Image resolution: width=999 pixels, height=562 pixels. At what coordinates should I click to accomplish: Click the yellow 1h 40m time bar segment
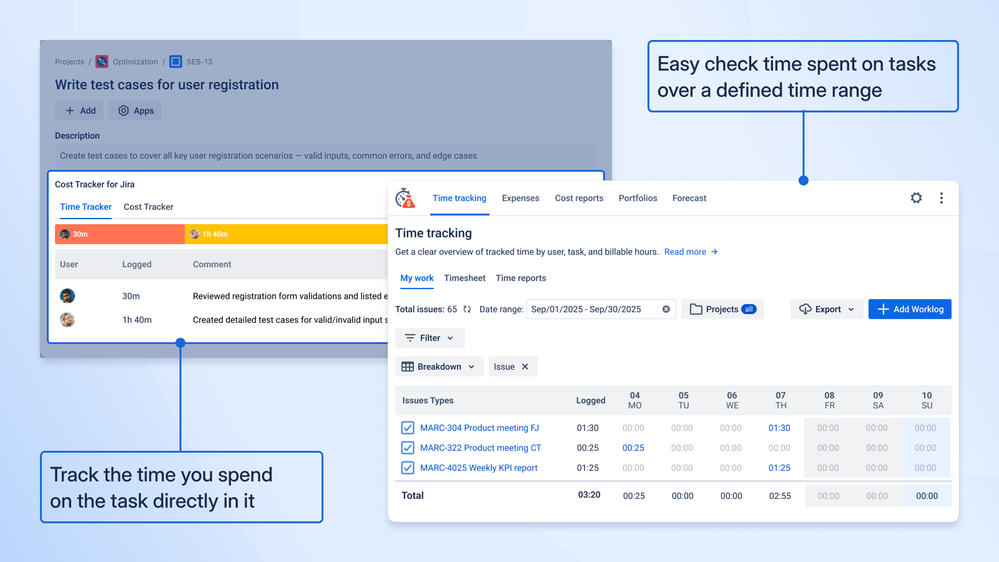(286, 234)
